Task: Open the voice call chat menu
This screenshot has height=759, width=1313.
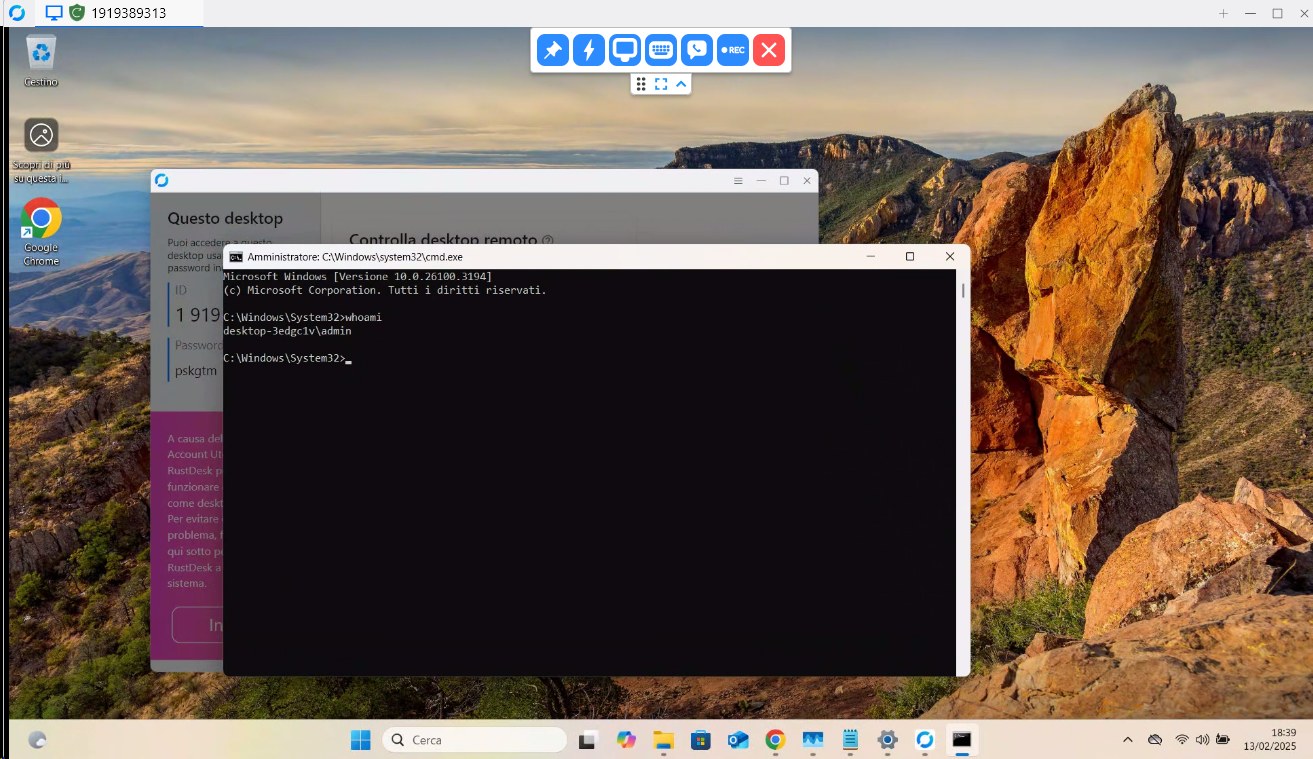Action: 696,50
